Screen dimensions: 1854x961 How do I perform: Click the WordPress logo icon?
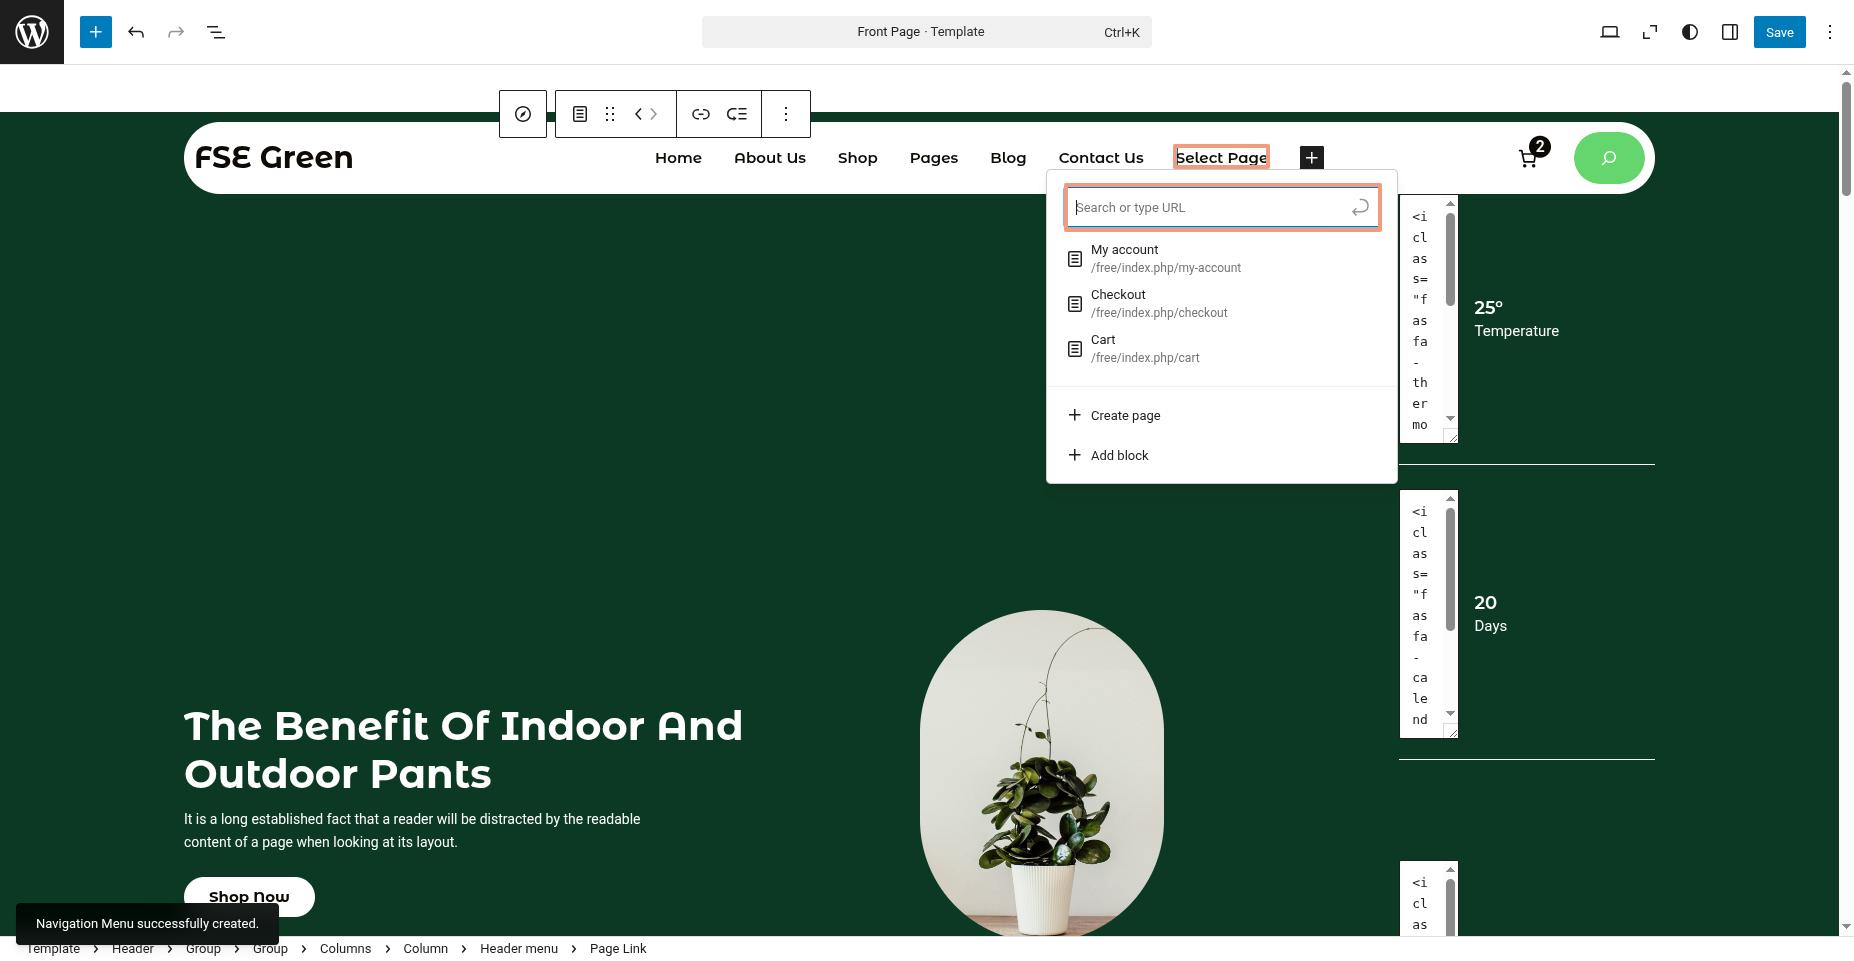tap(32, 32)
